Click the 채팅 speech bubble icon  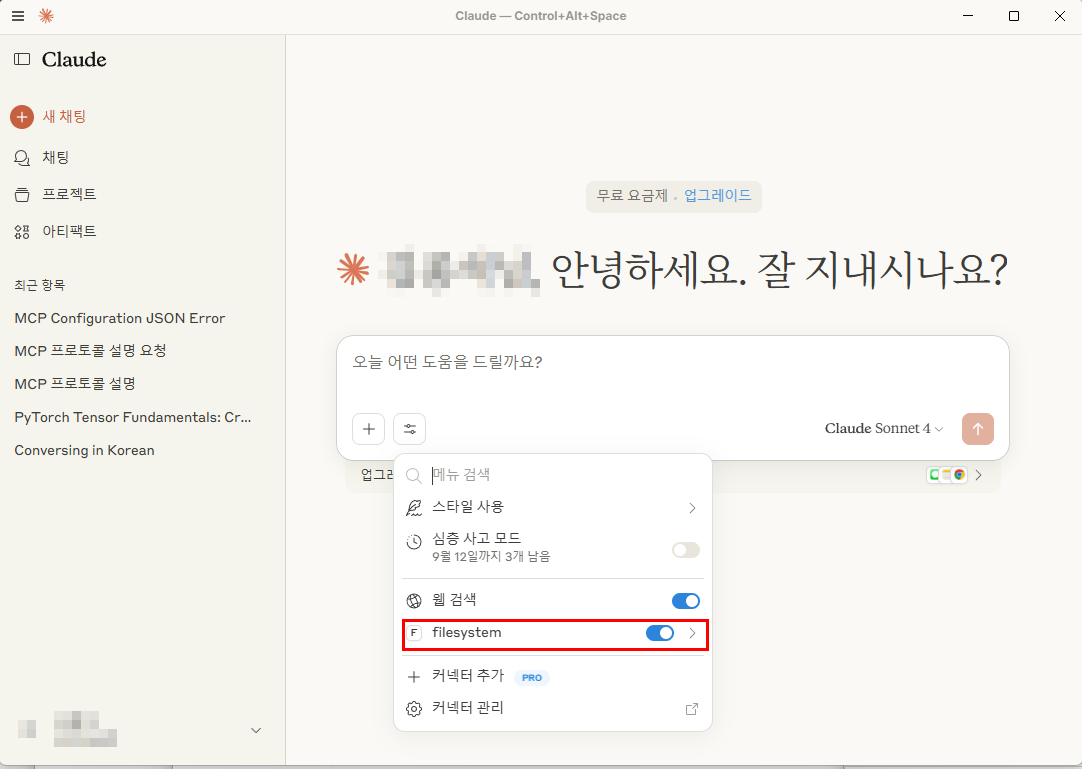pyautogui.click(x=22, y=158)
